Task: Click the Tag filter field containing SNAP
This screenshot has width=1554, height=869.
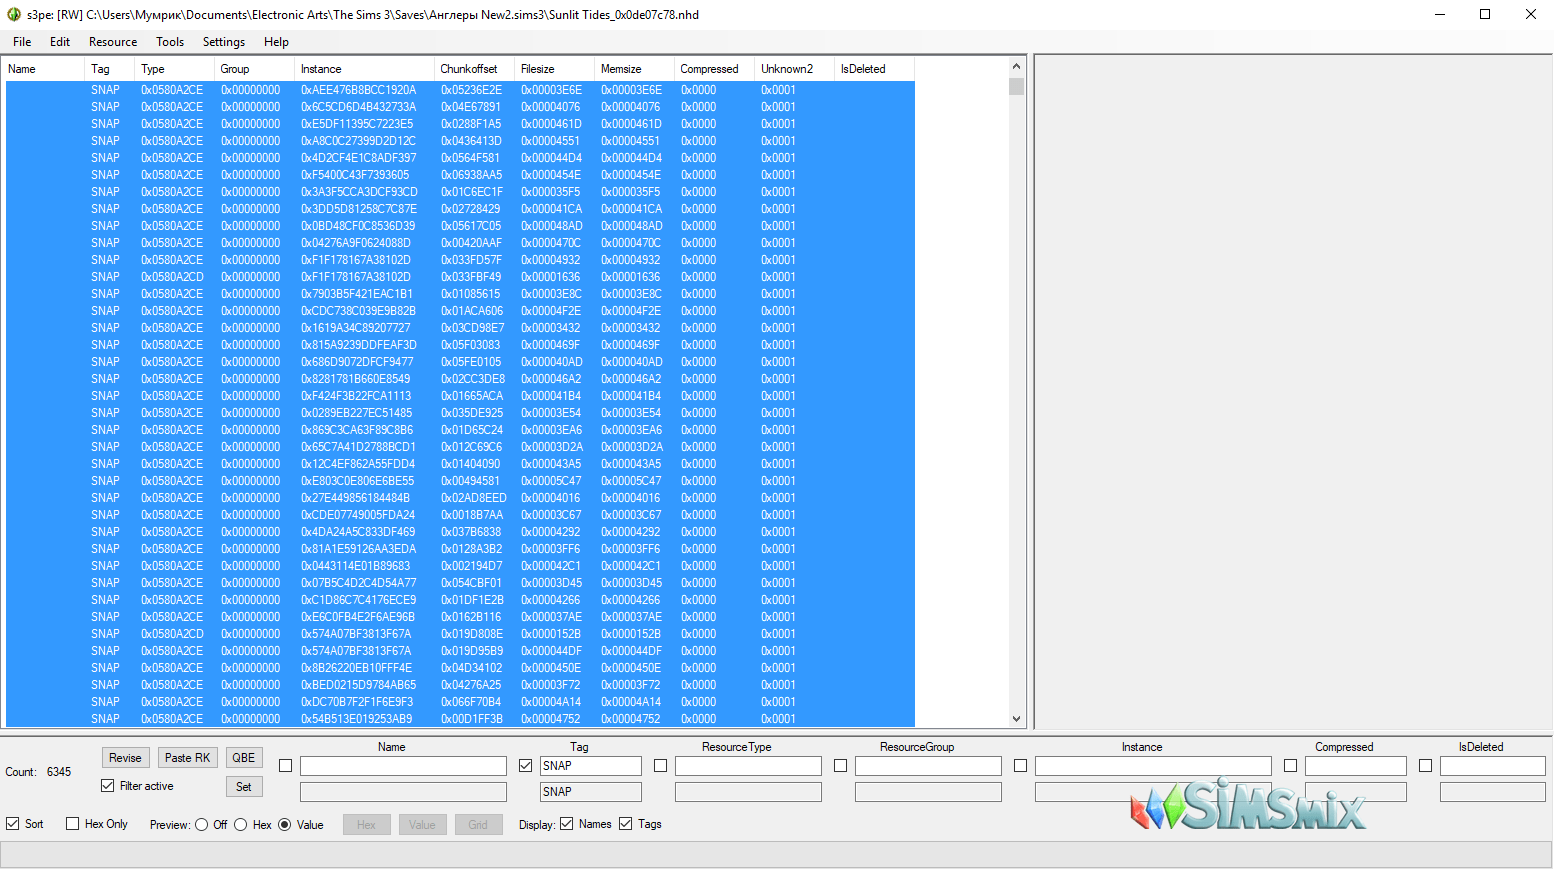Action: tap(591, 766)
